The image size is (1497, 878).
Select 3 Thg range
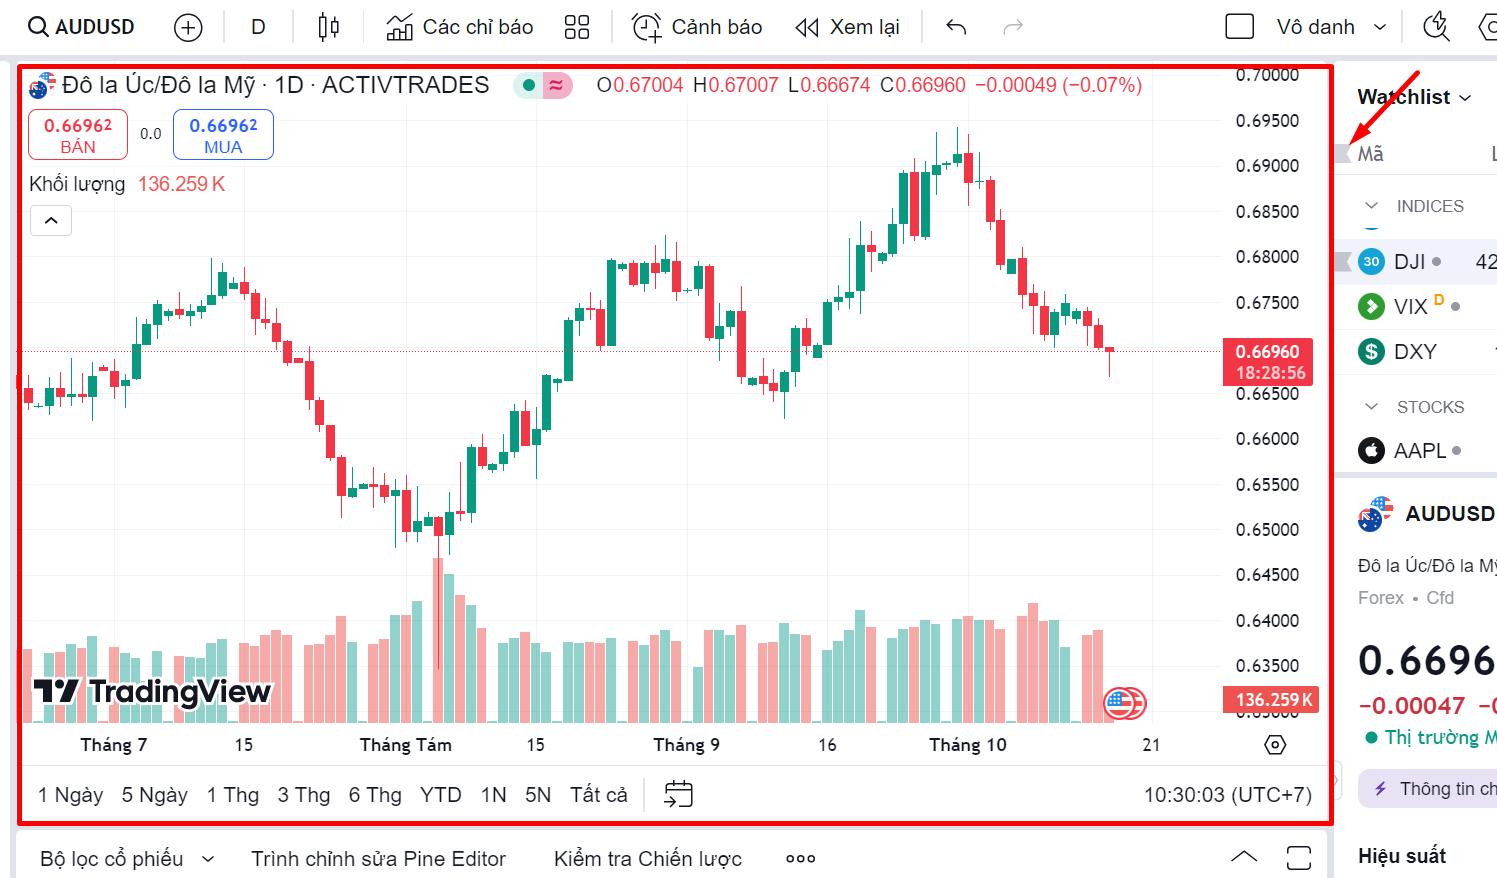304,795
